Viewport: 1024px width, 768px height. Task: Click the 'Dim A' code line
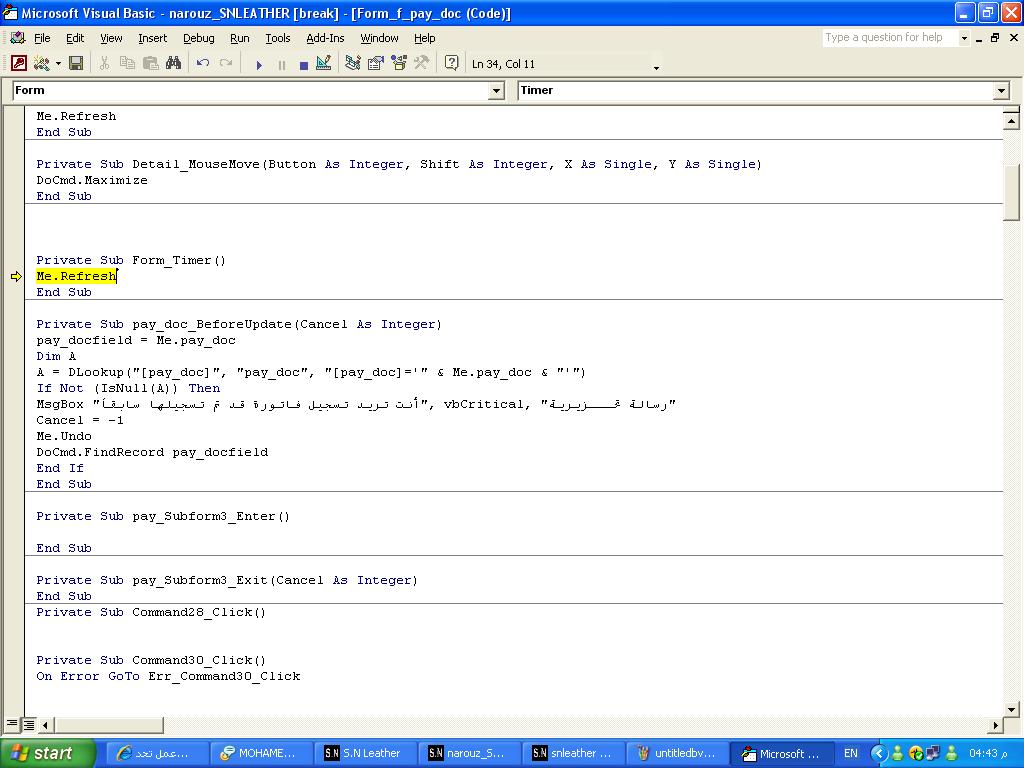(x=56, y=356)
